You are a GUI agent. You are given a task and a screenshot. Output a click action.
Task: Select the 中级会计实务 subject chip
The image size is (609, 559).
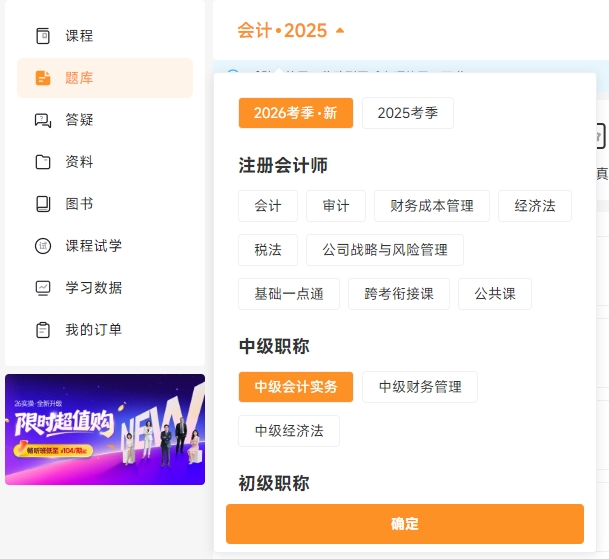pyautogui.click(x=295, y=387)
